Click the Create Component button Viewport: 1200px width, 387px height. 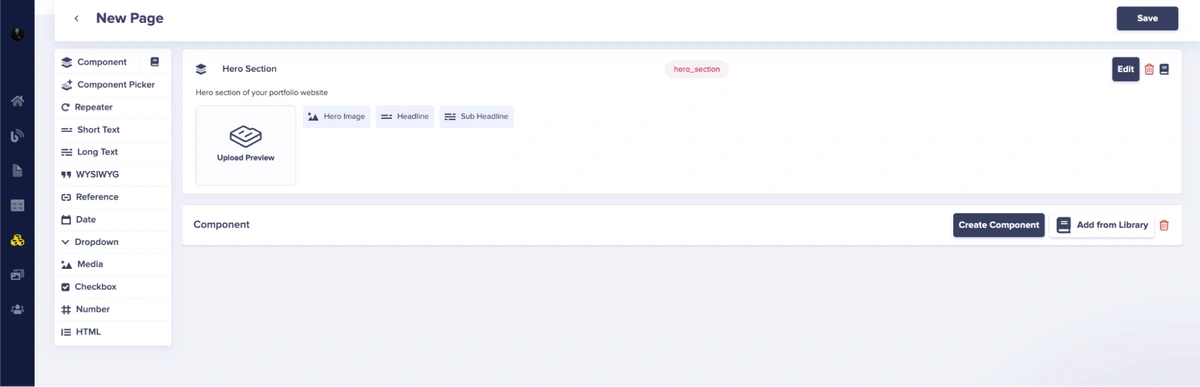[999, 225]
